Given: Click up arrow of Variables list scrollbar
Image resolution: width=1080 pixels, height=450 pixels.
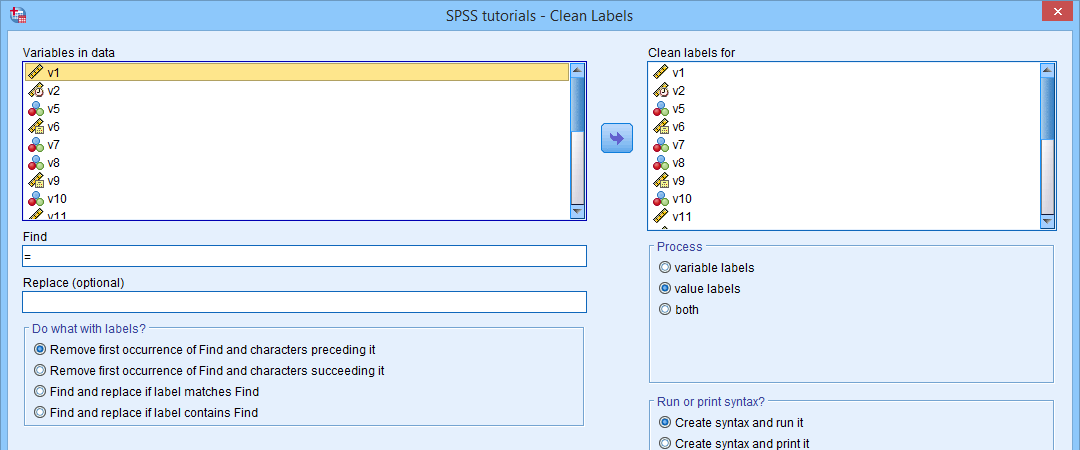Looking at the screenshot, I should [x=577, y=70].
